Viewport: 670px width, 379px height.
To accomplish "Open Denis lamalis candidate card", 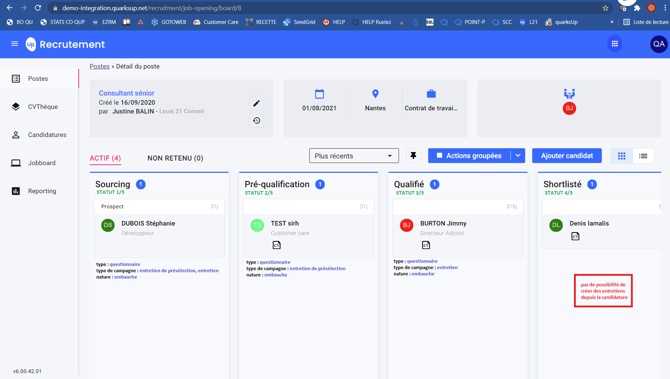I will [602, 224].
